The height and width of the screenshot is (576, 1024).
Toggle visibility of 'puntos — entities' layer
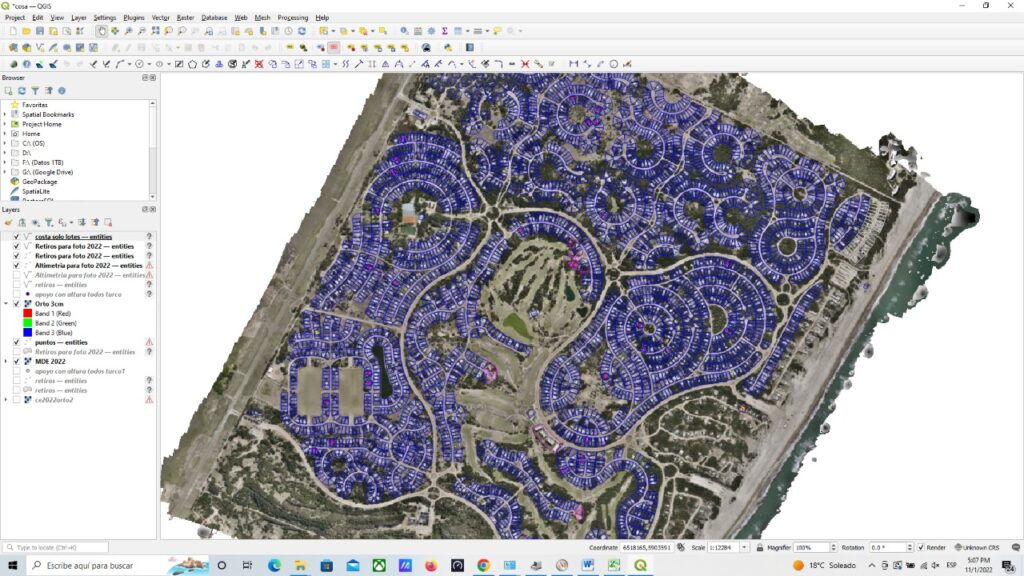tap(16, 342)
